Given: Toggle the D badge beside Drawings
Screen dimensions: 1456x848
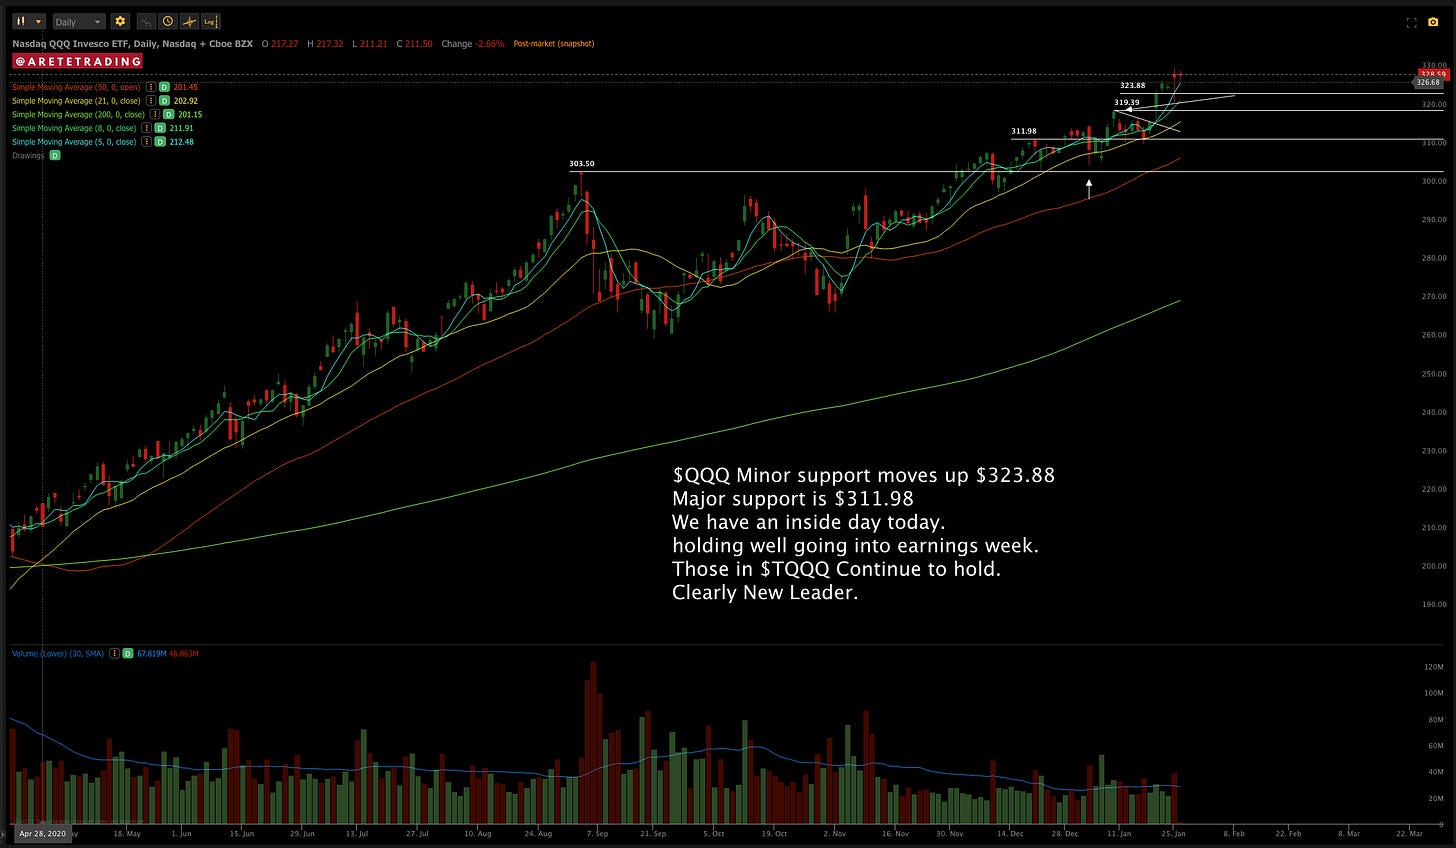Looking at the screenshot, I should pos(55,155).
